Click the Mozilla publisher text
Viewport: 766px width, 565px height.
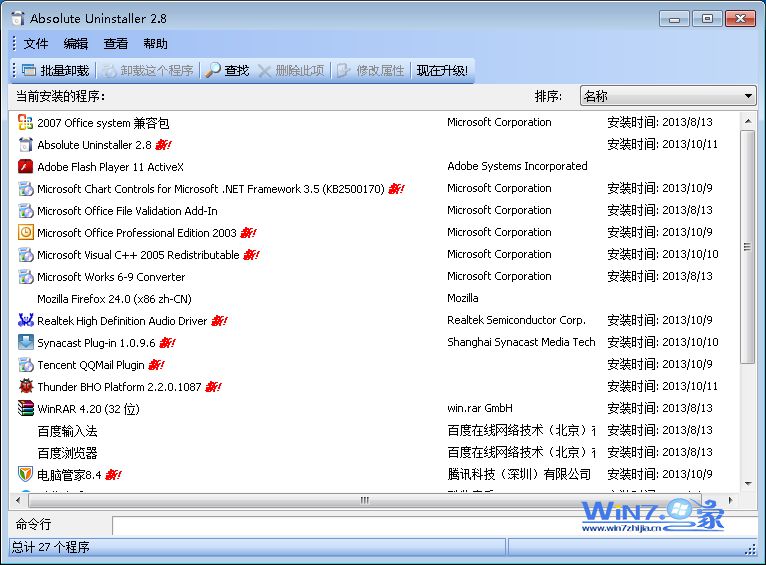pyautogui.click(x=463, y=298)
